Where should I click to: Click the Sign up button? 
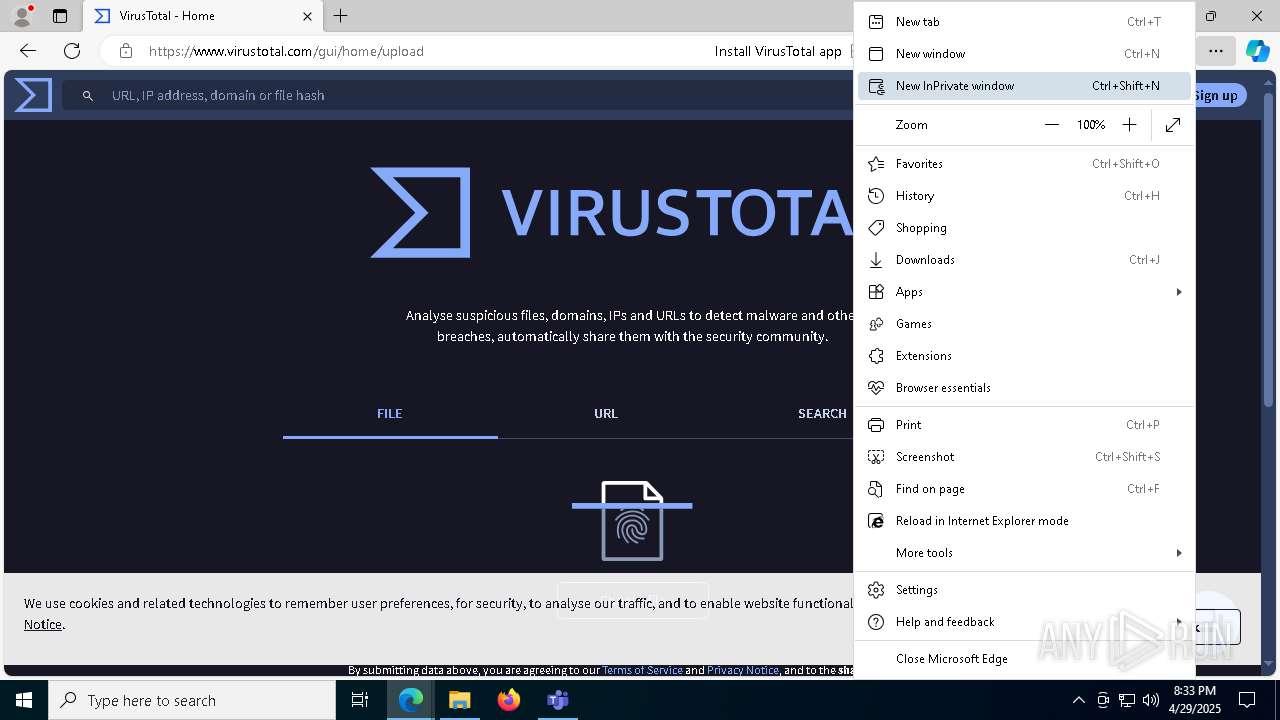click(1215, 95)
